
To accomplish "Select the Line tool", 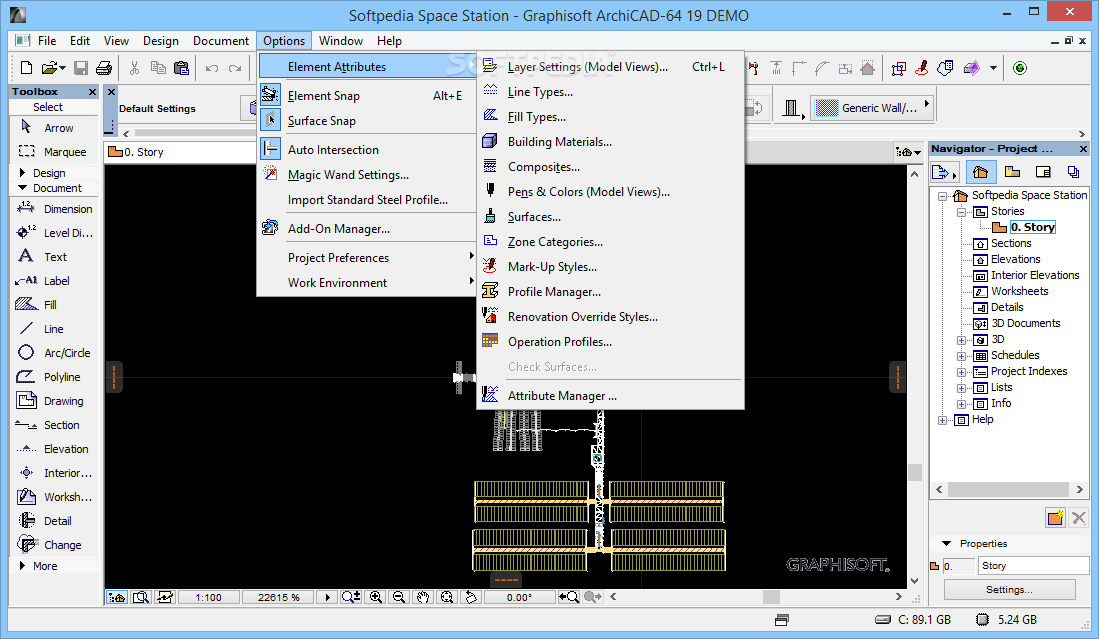I will click(54, 329).
